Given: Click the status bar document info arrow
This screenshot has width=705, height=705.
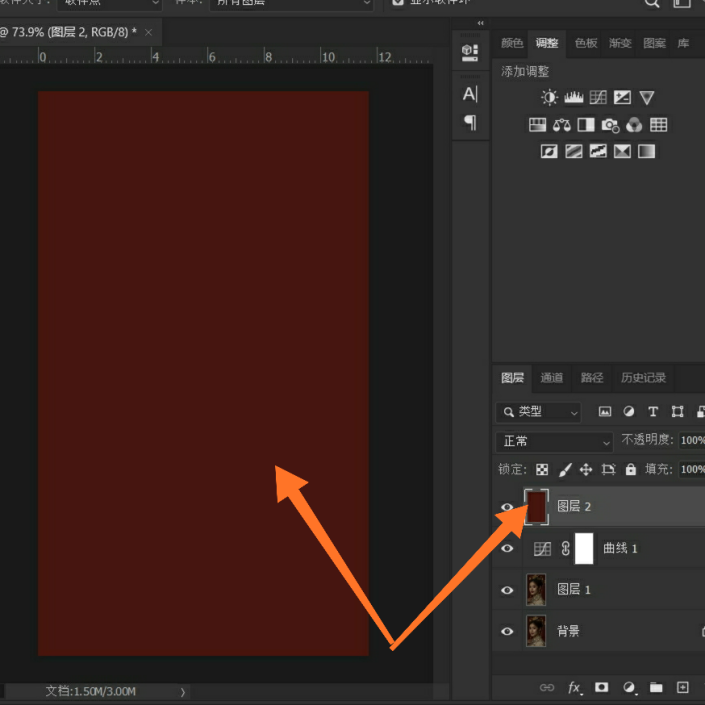Looking at the screenshot, I should (183, 692).
